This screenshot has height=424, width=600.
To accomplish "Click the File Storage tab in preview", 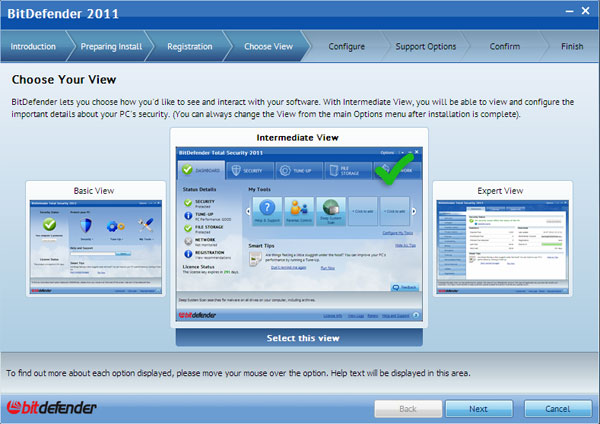I will [x=348, y=170].
